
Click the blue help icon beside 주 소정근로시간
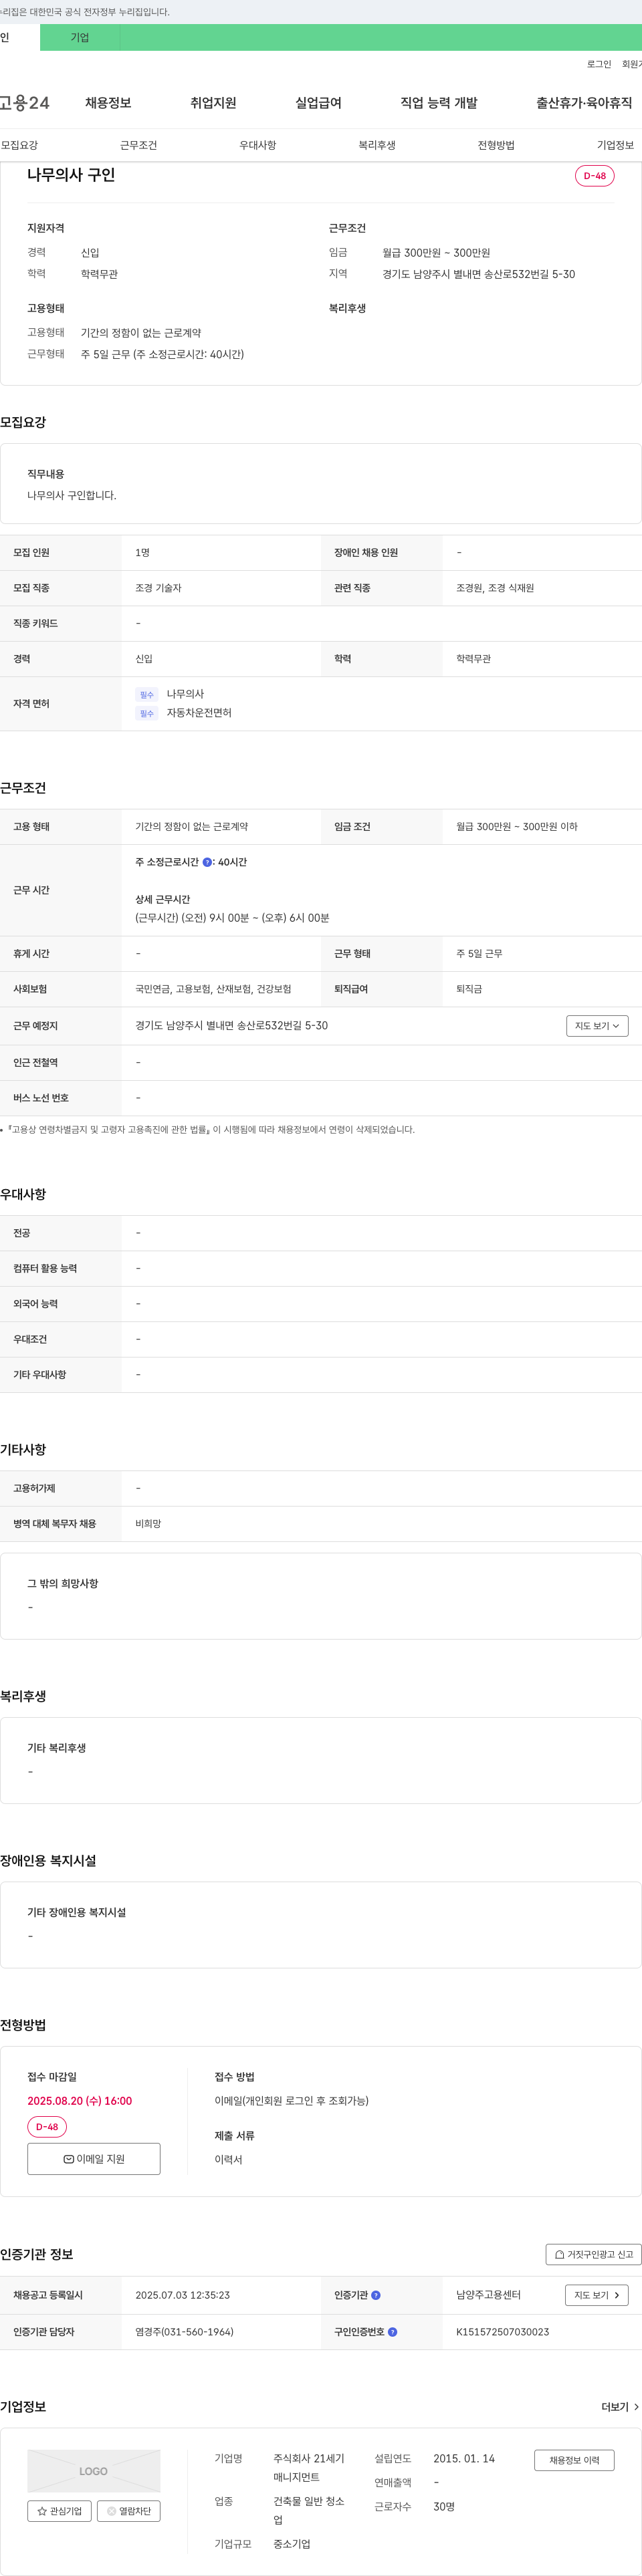tap(207, 862)
